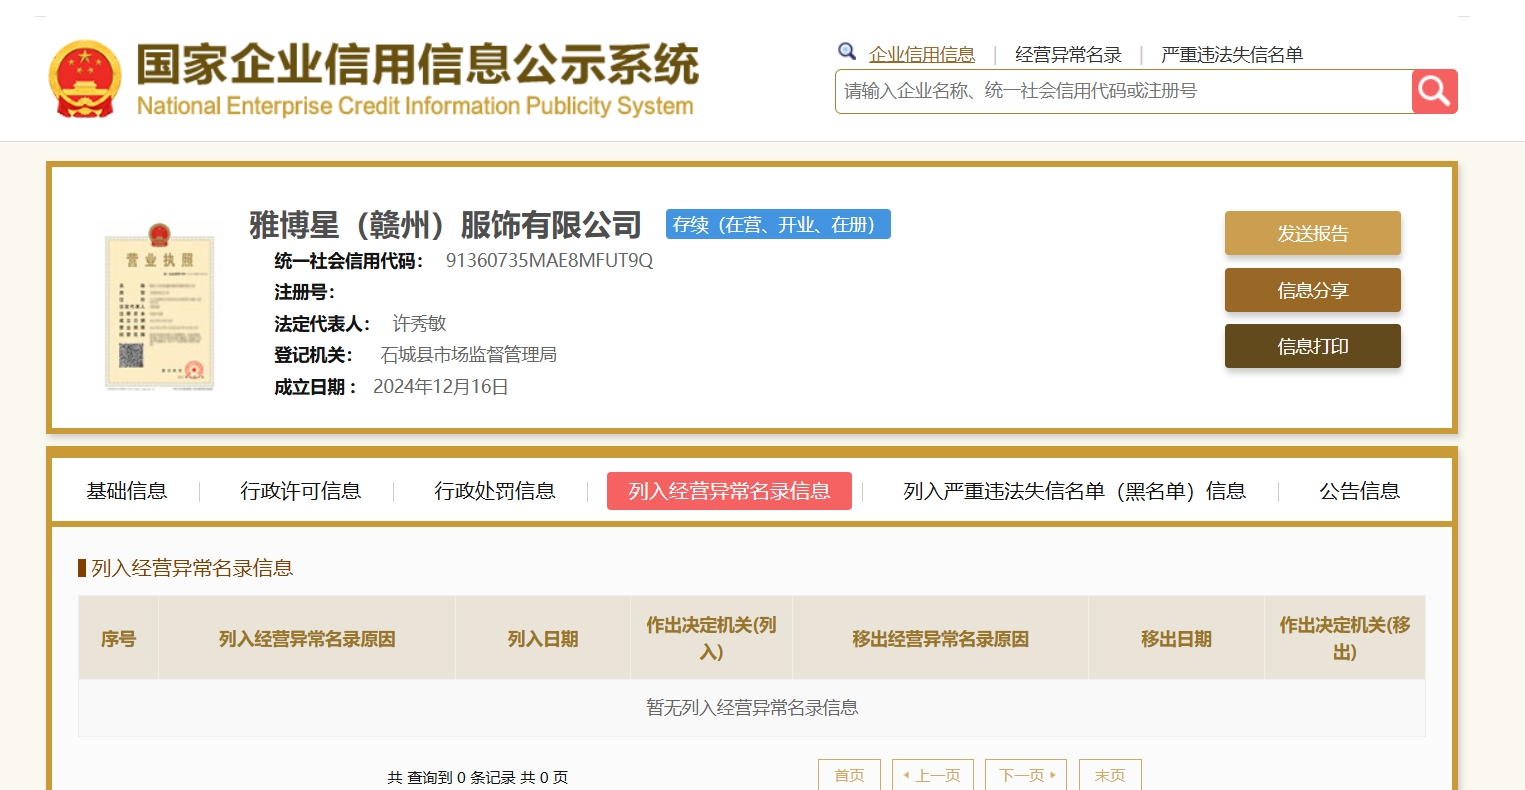Click the establishment date 2024年12月16日
The image size is (1525, 790).
point(441,387)
